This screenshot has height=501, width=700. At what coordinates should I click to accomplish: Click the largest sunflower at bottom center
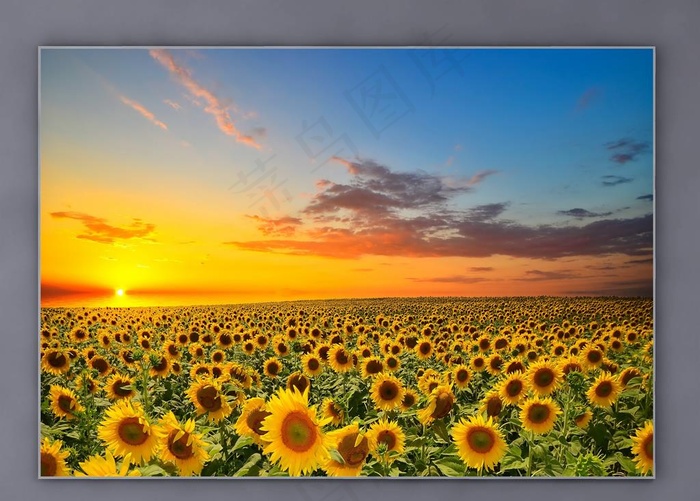click(296, 431)
